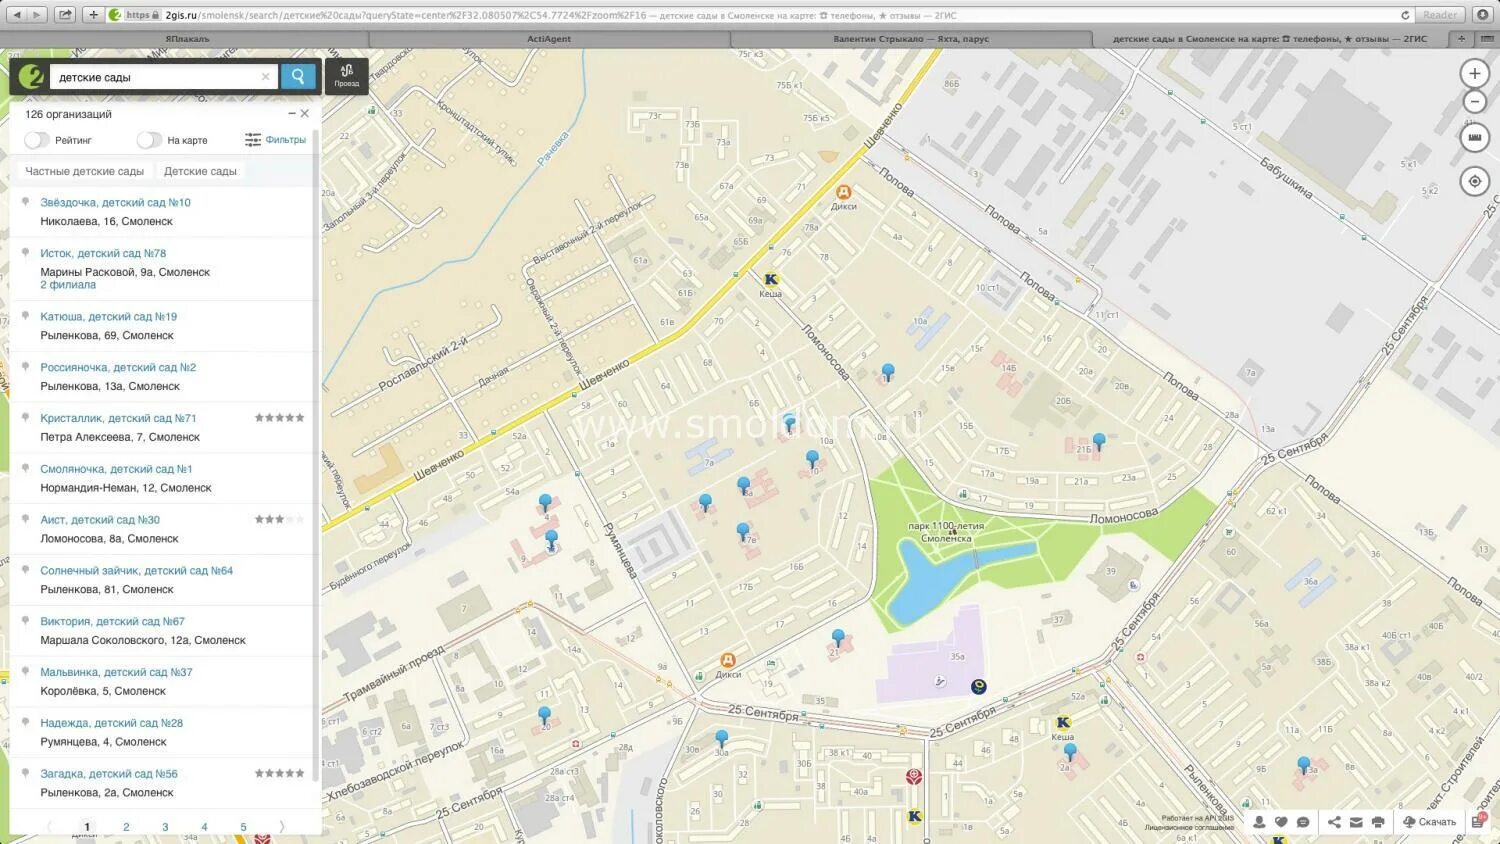Open the news icon with red badge
The width and height of the screenshot is (1500, 844).
pyautogui.click(x=1477, y=821)
